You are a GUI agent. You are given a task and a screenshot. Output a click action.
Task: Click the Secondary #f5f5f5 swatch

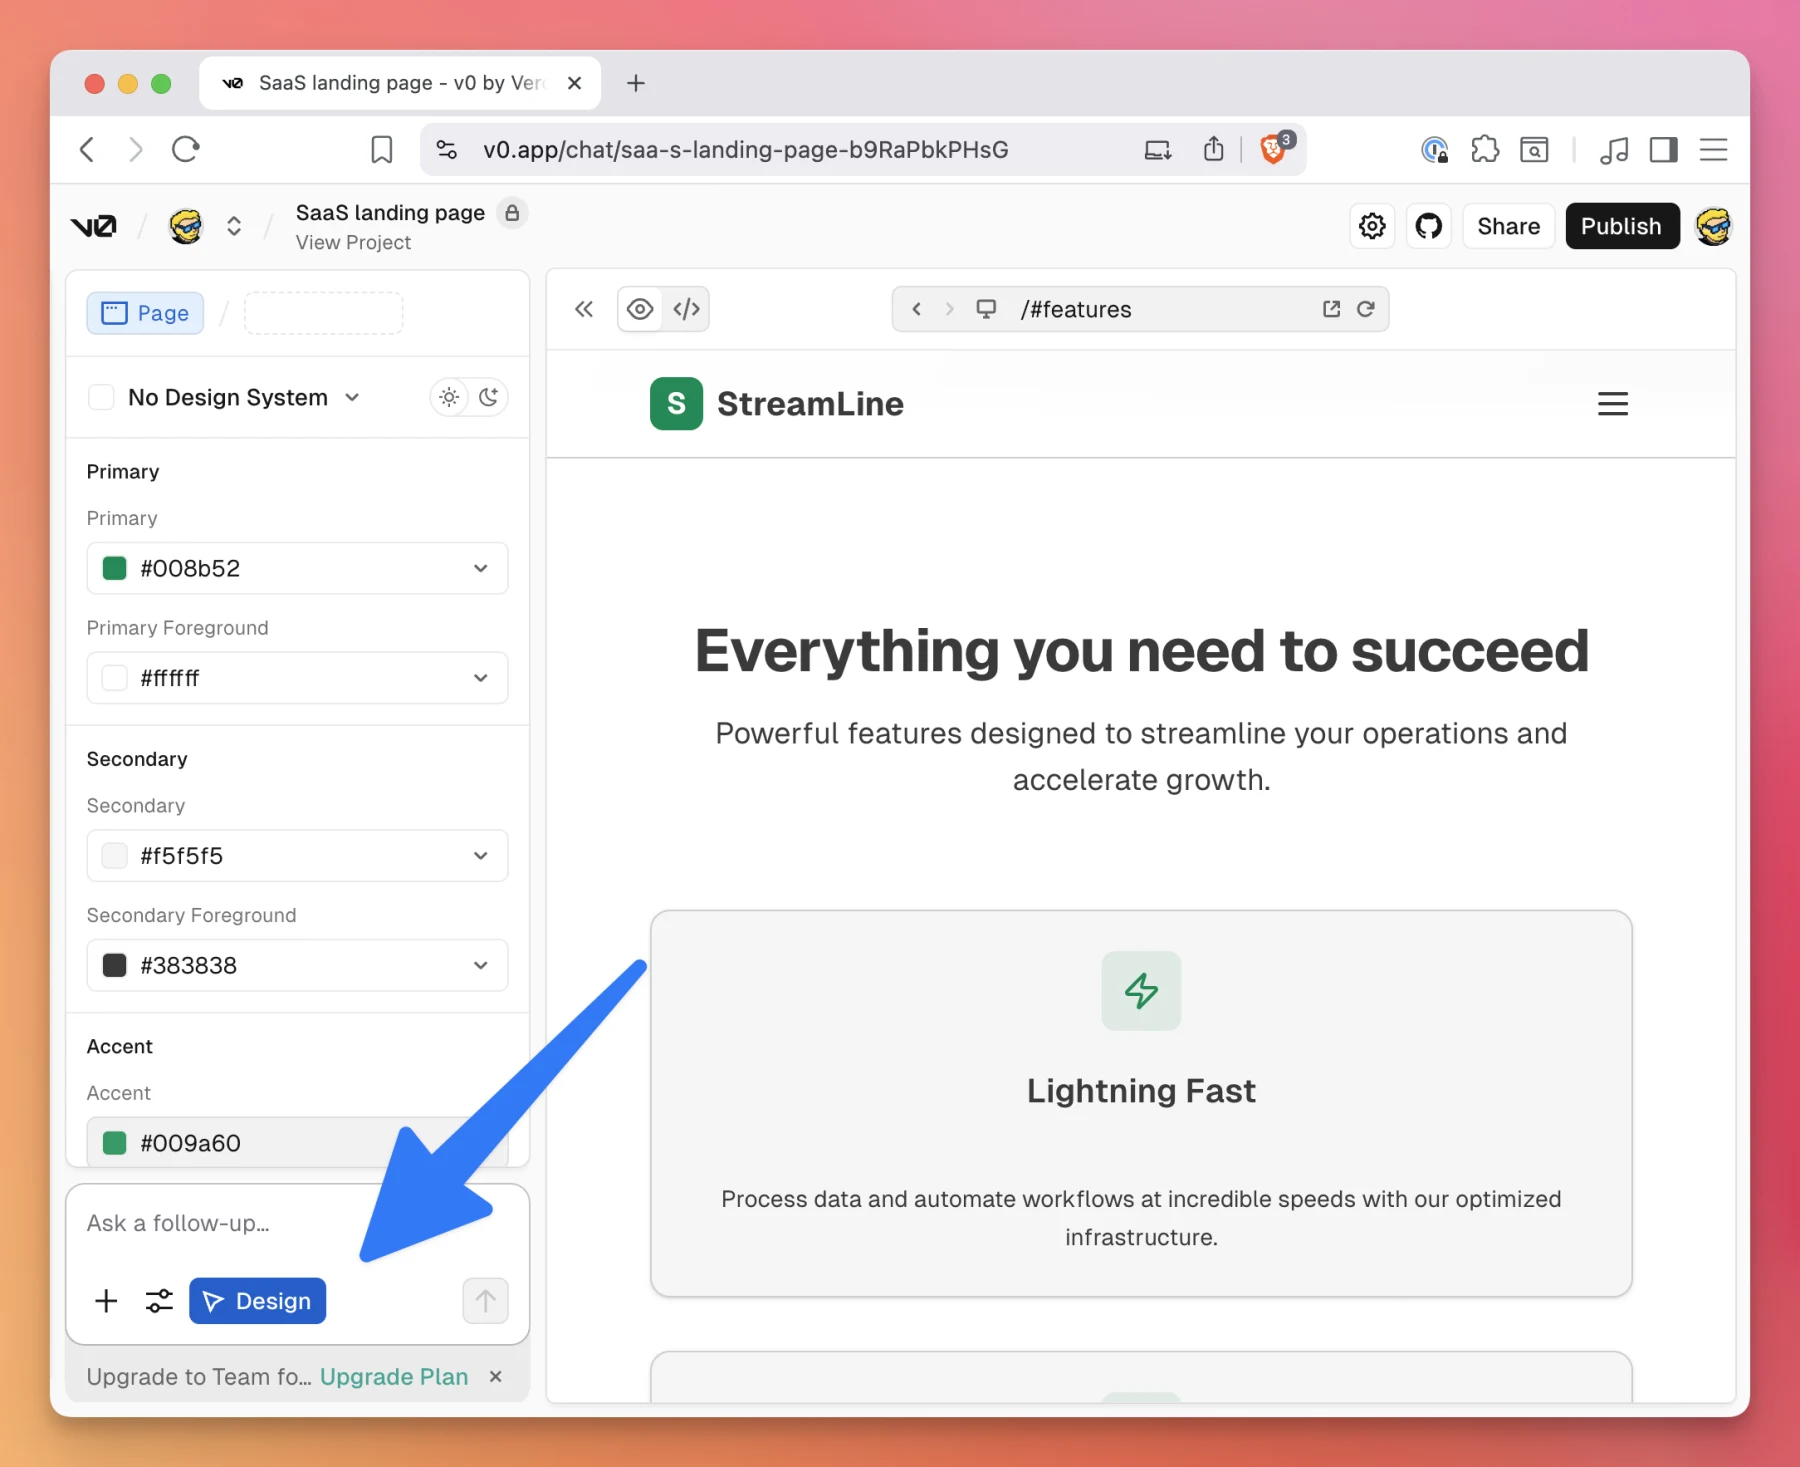[115, 856]
